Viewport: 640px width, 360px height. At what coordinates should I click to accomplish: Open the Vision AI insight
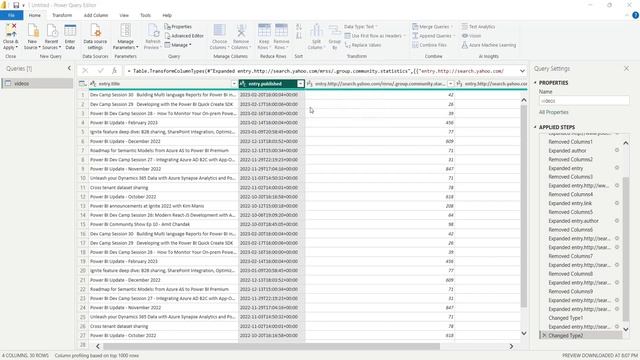click(x=471, y=36)
